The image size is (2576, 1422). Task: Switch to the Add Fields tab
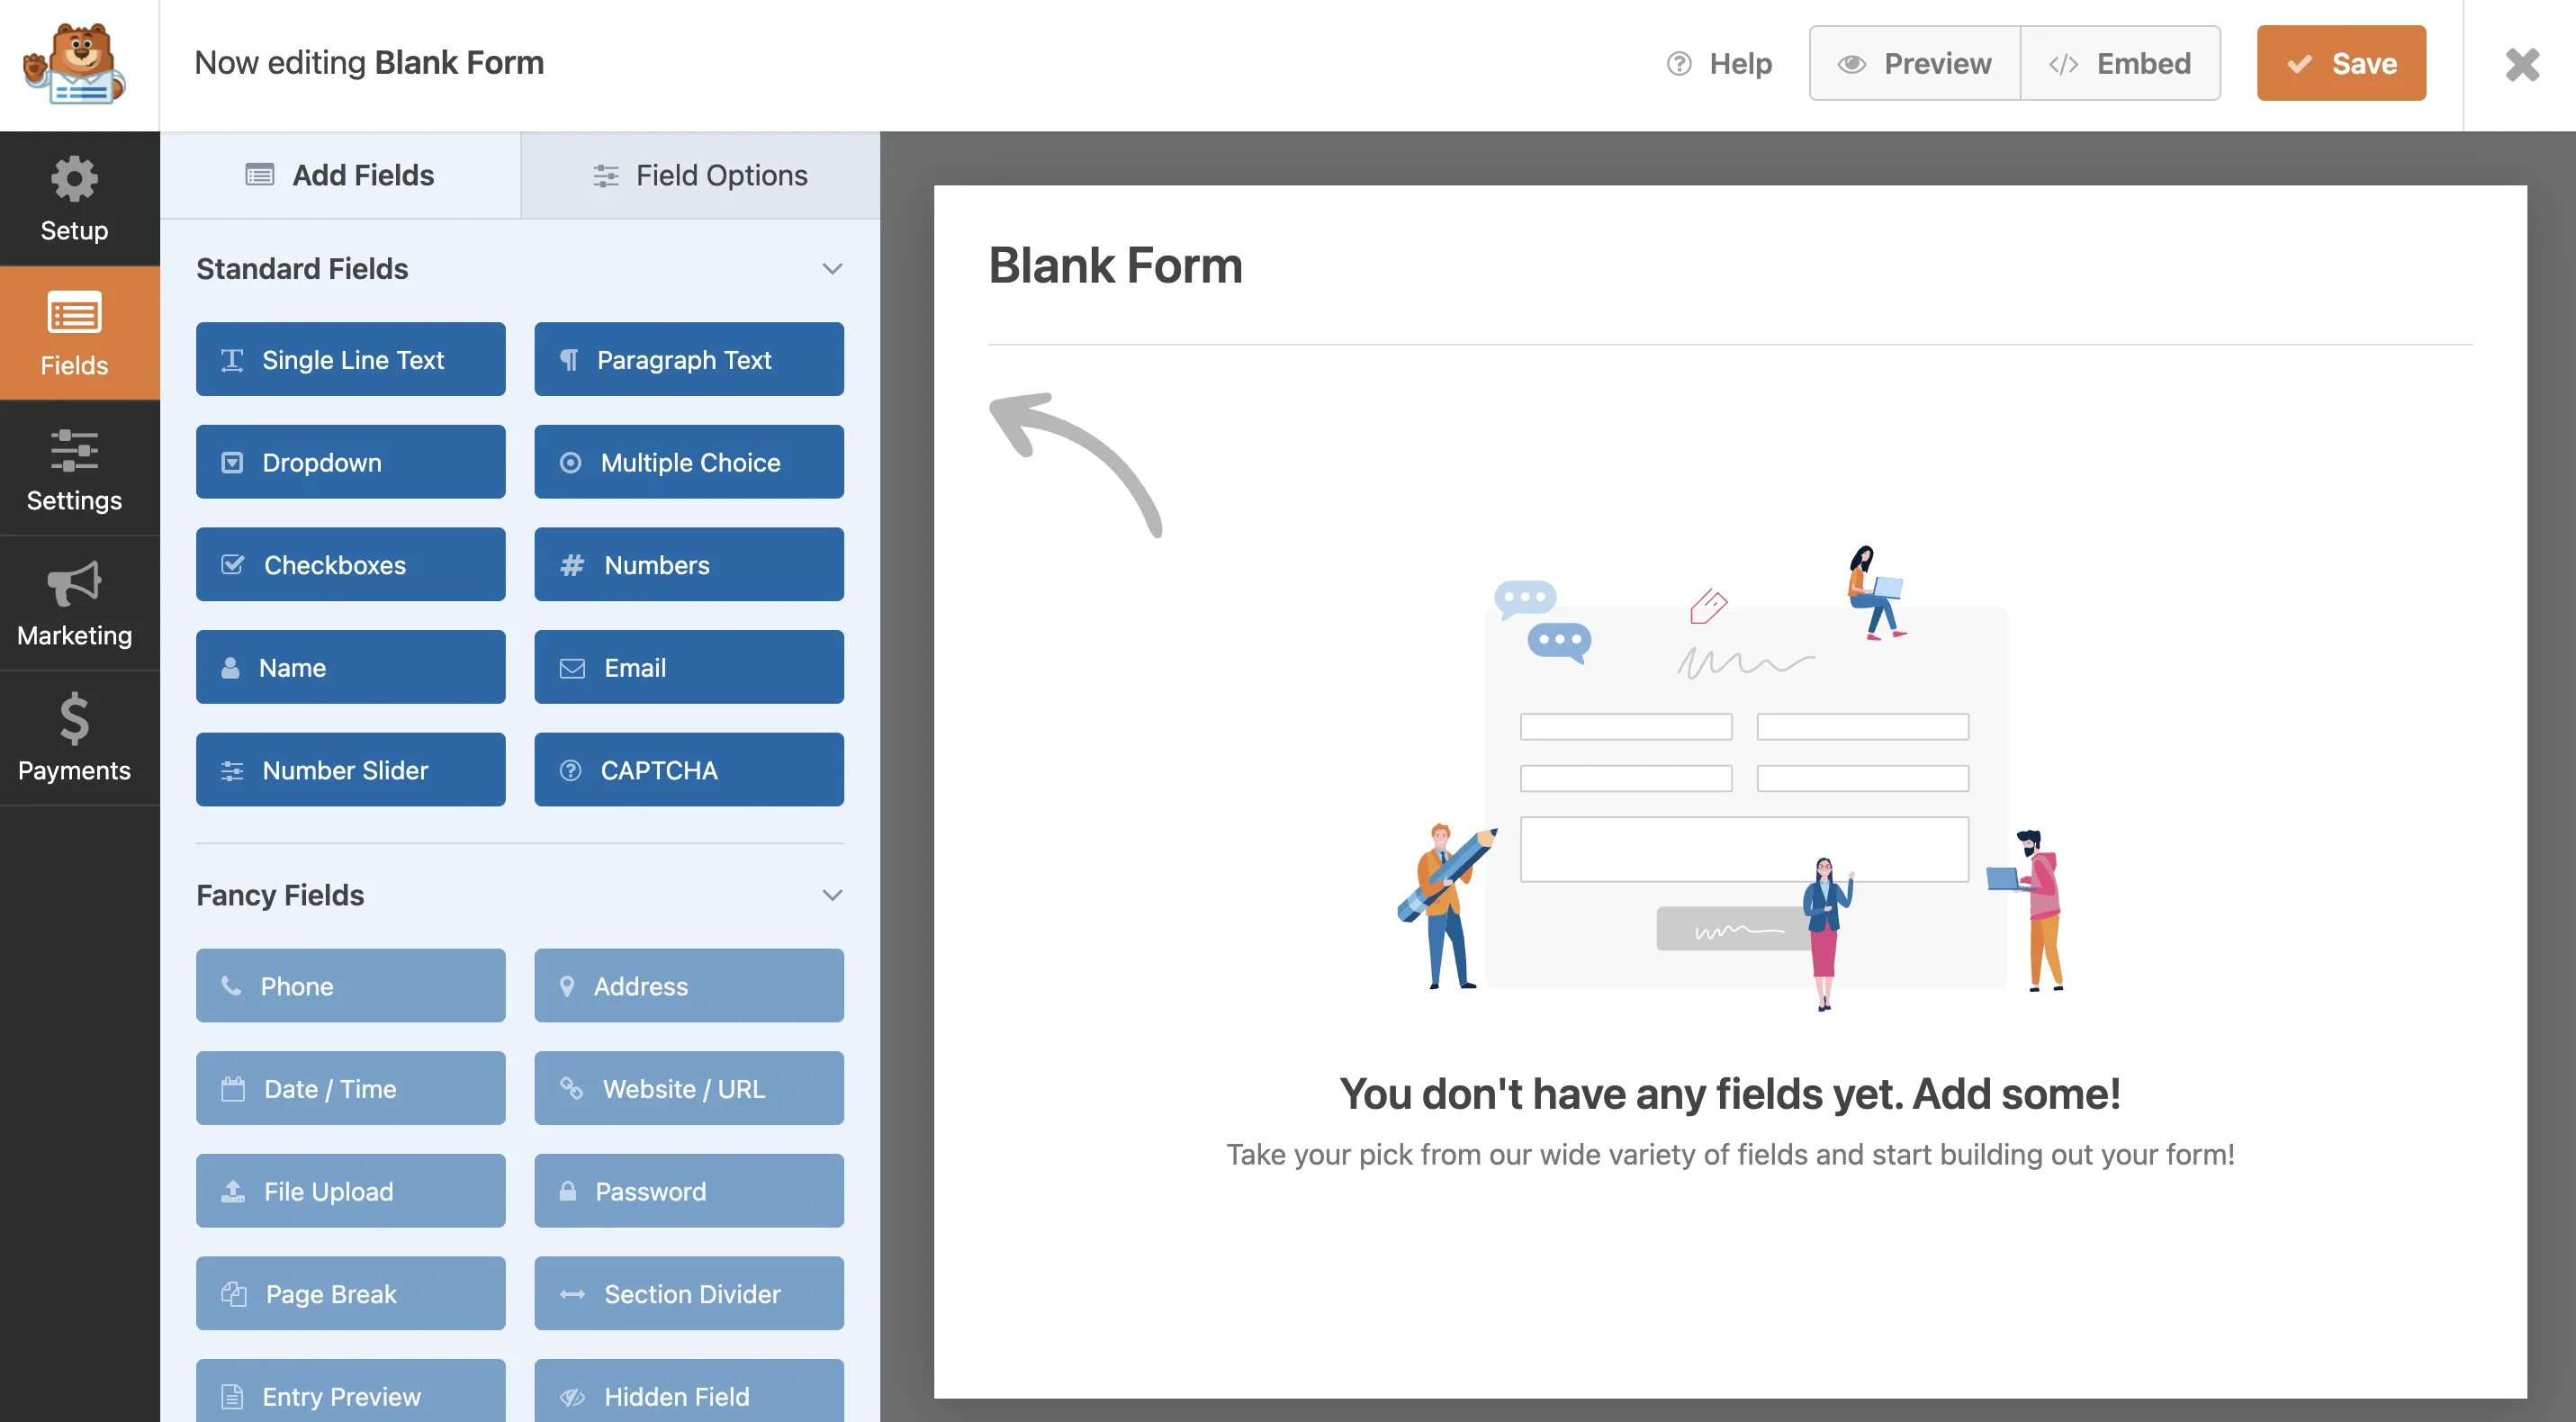[x=340, y=175]
